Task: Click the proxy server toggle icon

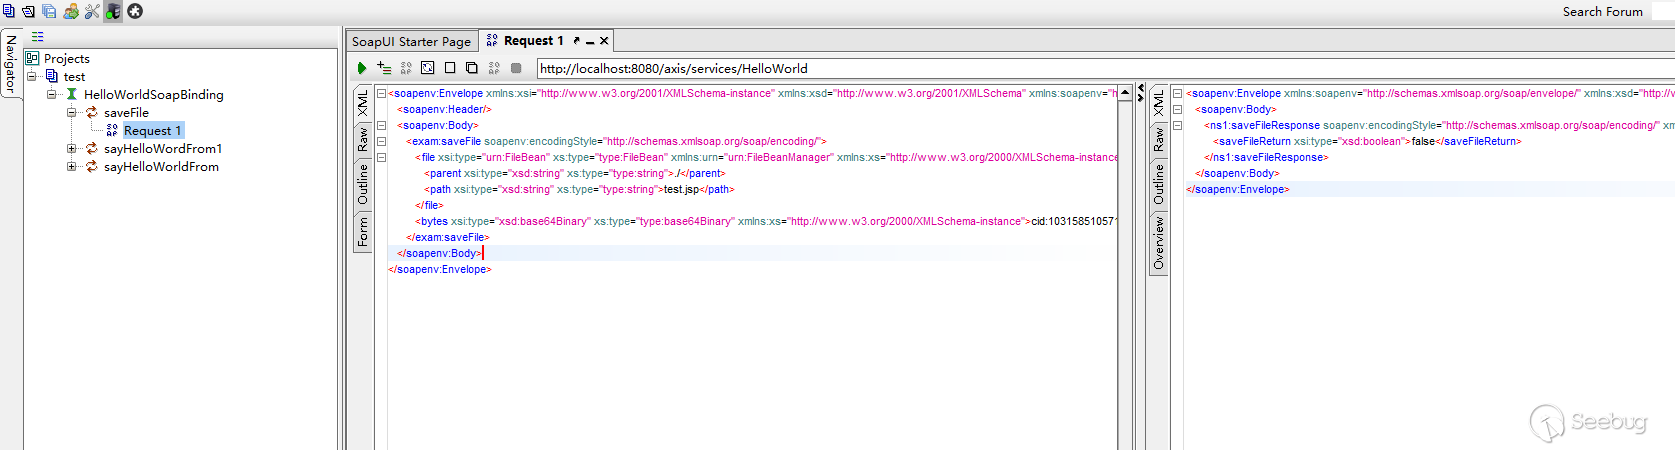Action: coord(113,11)
